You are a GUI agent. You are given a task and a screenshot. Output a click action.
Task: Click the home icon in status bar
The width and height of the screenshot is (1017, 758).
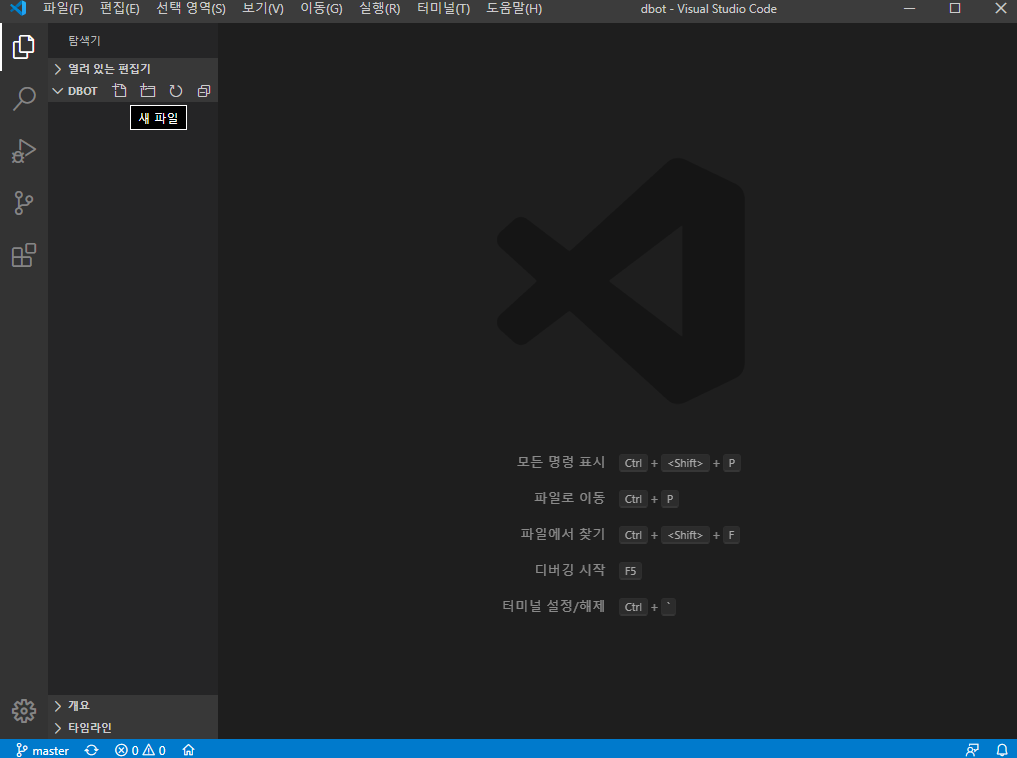coord(188,750)
